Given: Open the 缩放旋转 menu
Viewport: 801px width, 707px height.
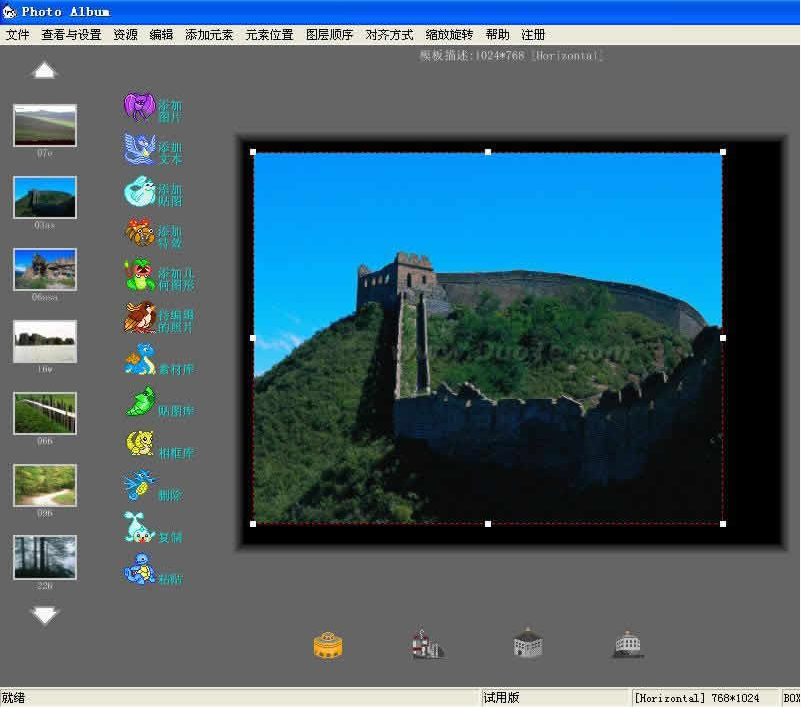Looking at the screenshot, I should click(x=450, y=35).
